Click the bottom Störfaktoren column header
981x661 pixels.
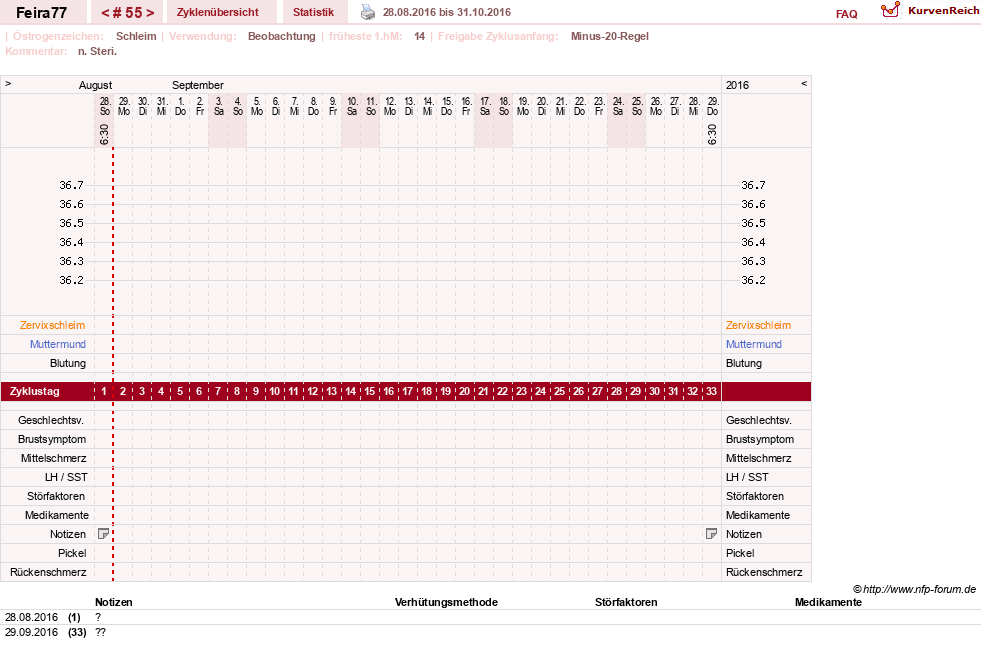tap(626, 602)
